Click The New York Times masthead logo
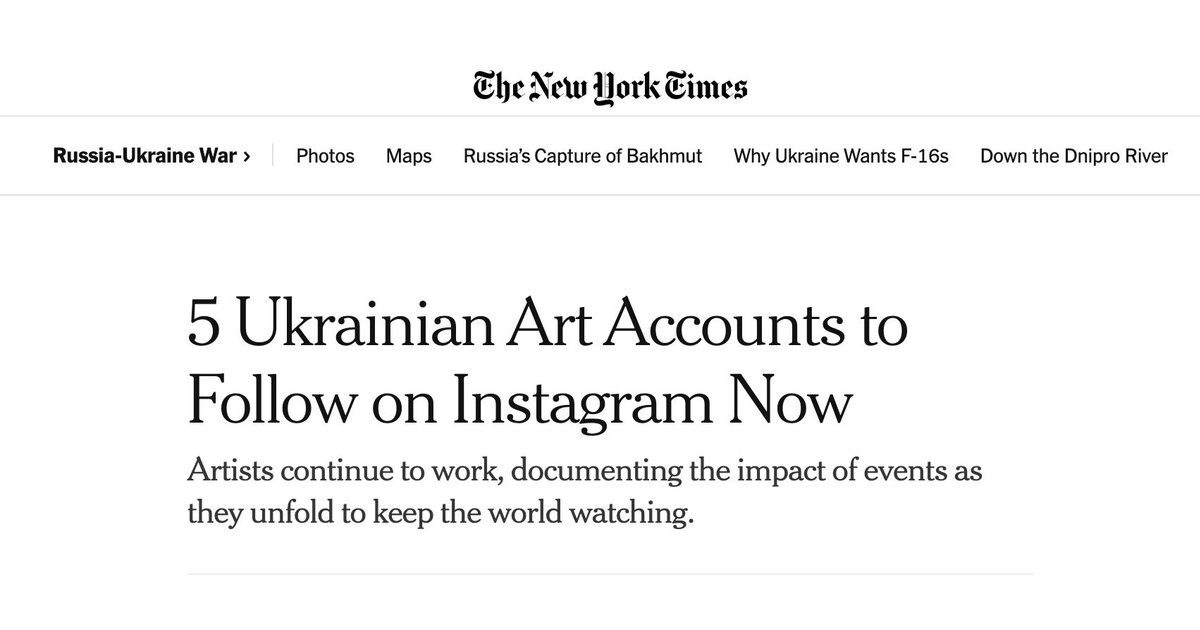 click(610, 86)
